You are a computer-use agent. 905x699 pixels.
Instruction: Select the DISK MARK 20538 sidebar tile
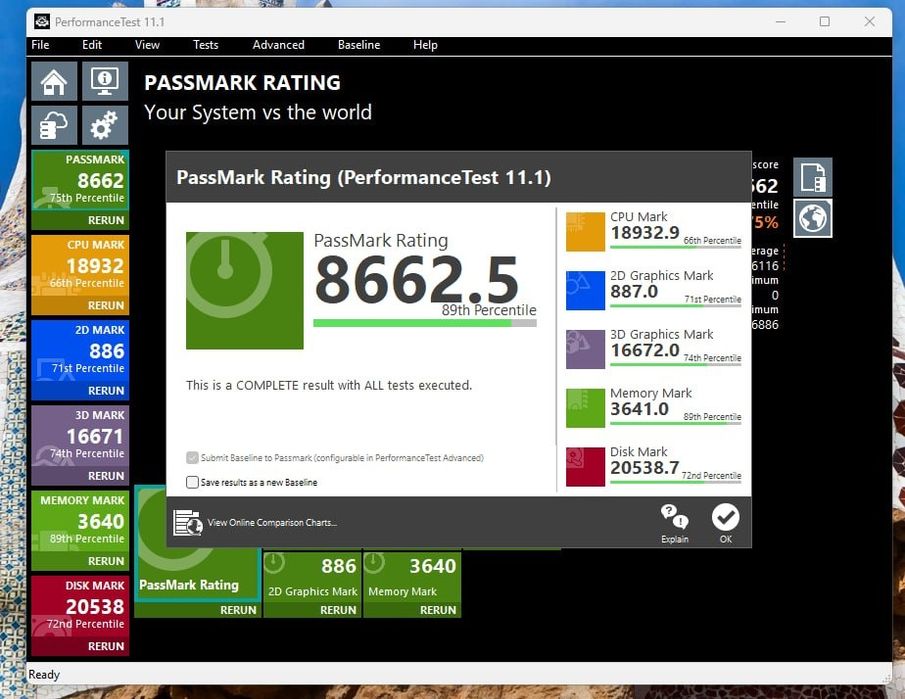[x=80, y=606]
